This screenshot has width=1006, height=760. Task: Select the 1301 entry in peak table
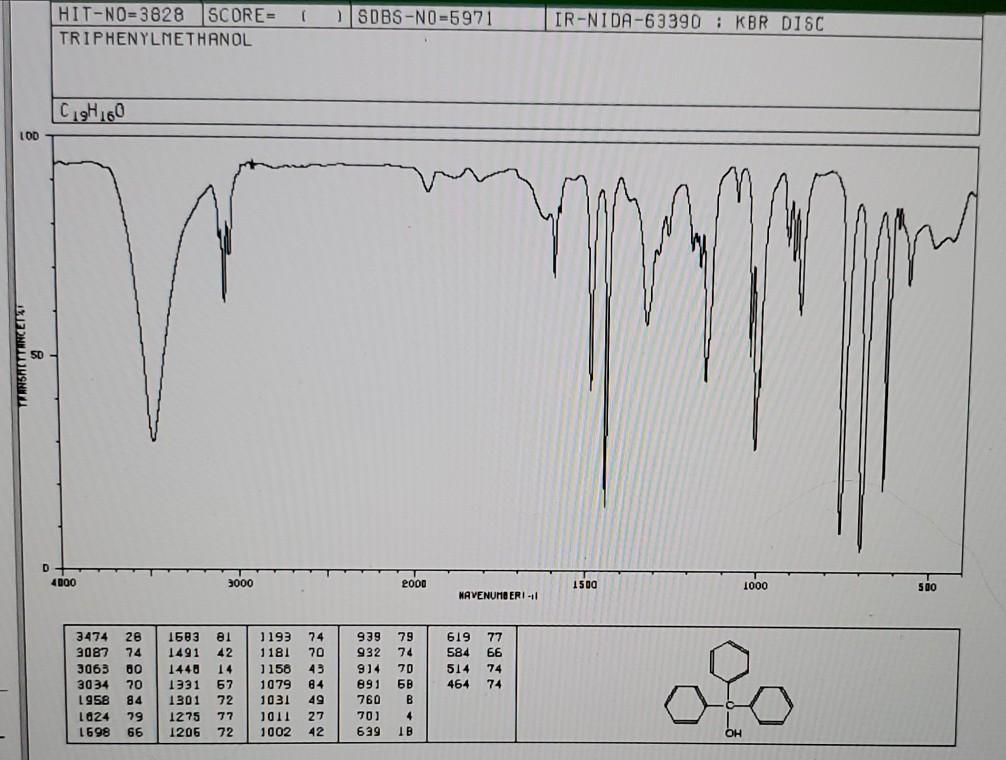200,700
